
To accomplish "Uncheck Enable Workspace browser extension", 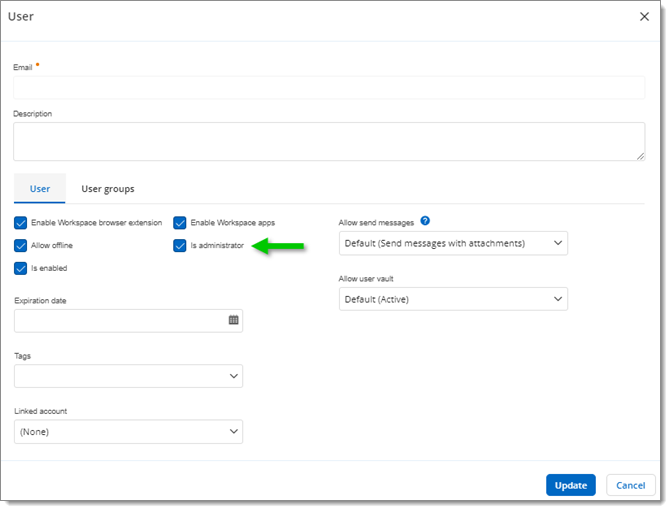I will click(21, 222).
